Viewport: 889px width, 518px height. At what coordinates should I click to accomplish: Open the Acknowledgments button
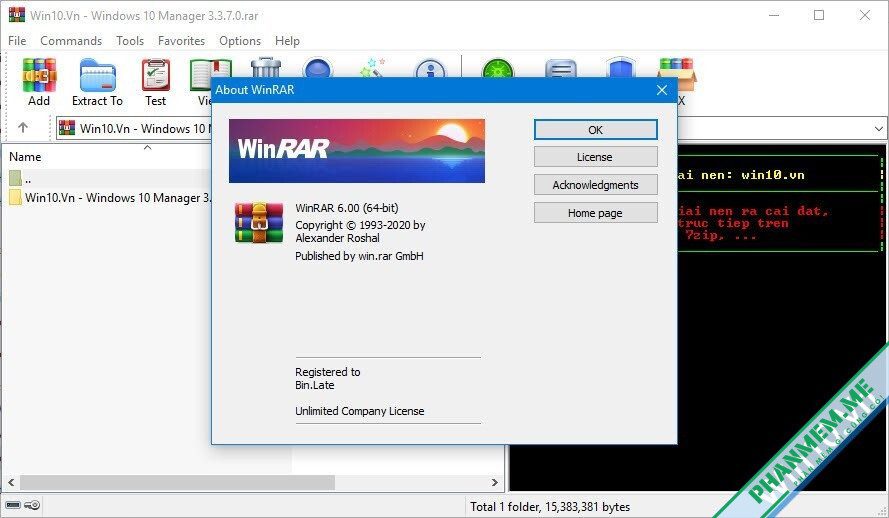595,185
